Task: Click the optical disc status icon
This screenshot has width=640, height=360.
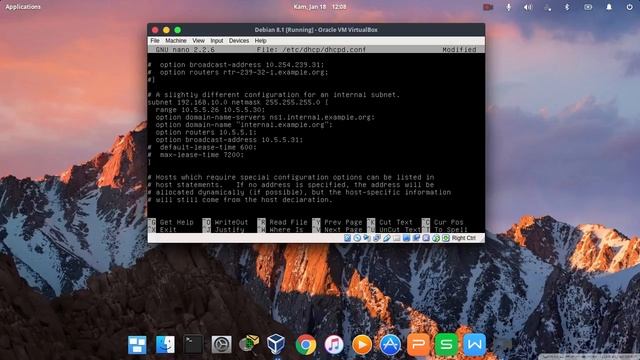Action: point(357,238)
